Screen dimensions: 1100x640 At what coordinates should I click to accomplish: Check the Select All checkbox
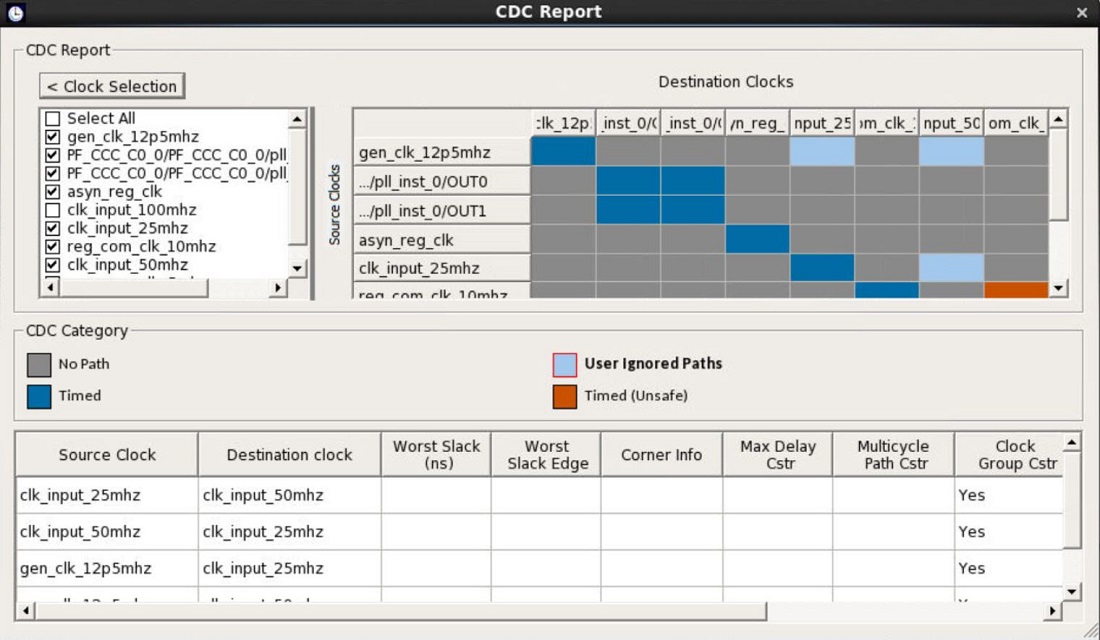pos(53,118)
